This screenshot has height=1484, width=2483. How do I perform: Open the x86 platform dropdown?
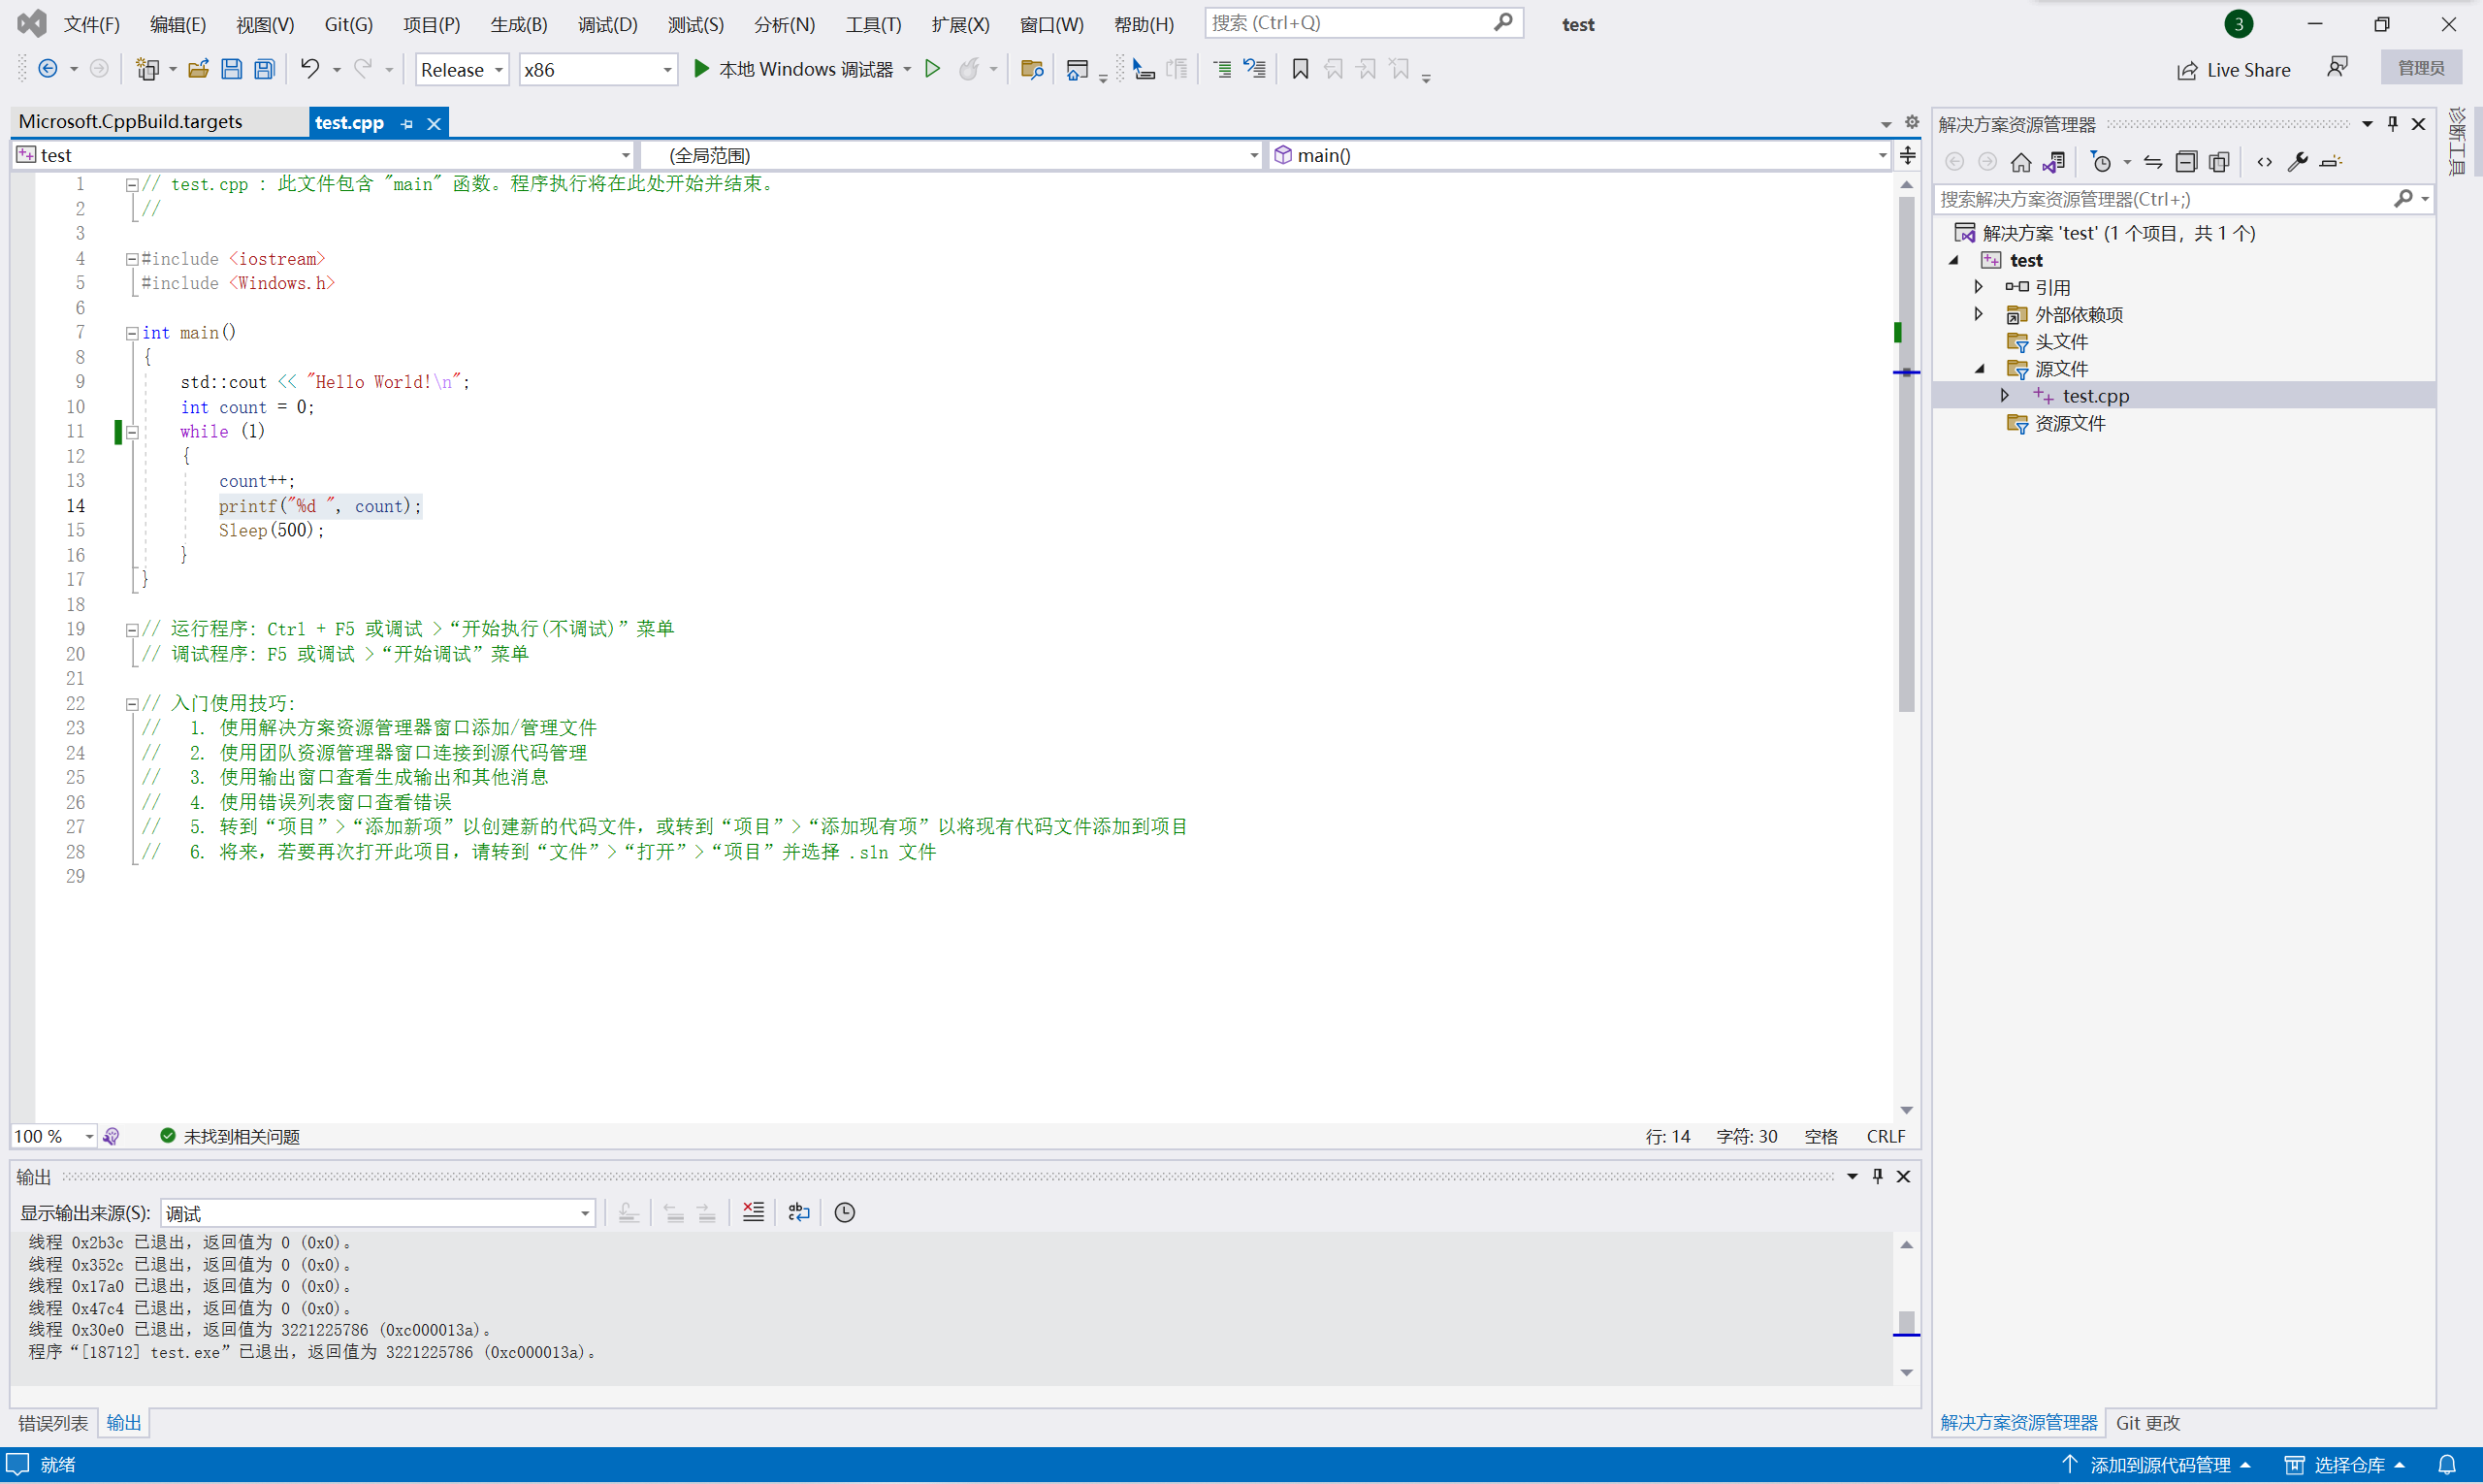tap(598, 69)
